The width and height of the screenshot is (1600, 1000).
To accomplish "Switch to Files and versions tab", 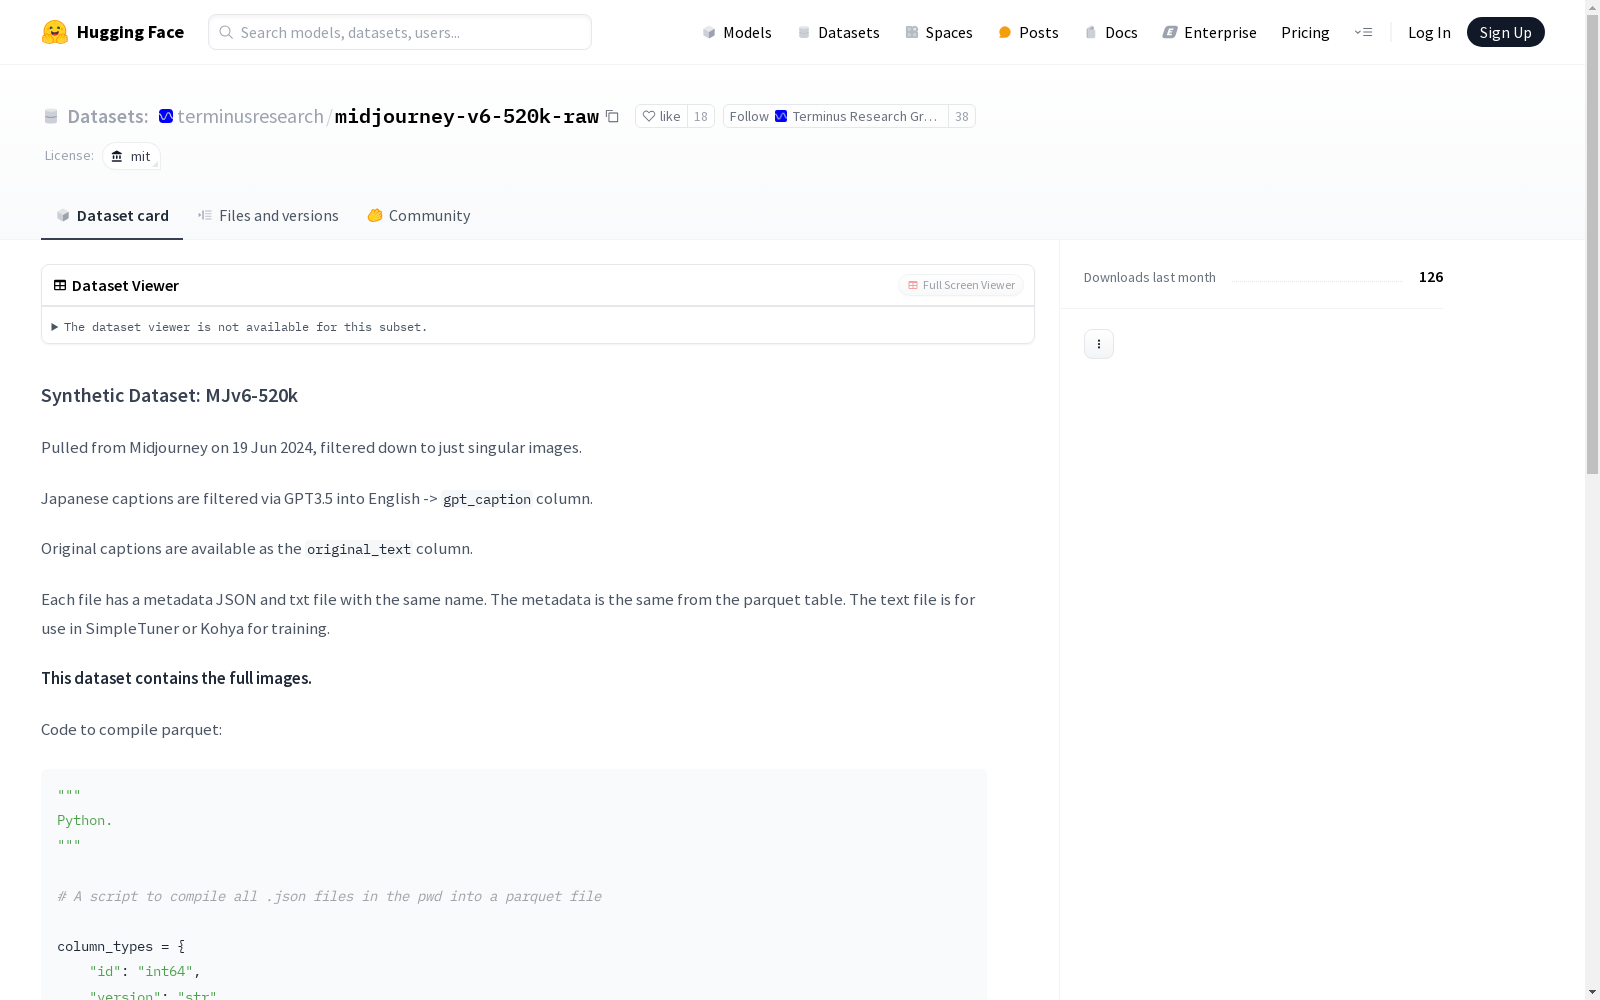I will [x=268, y=215].
